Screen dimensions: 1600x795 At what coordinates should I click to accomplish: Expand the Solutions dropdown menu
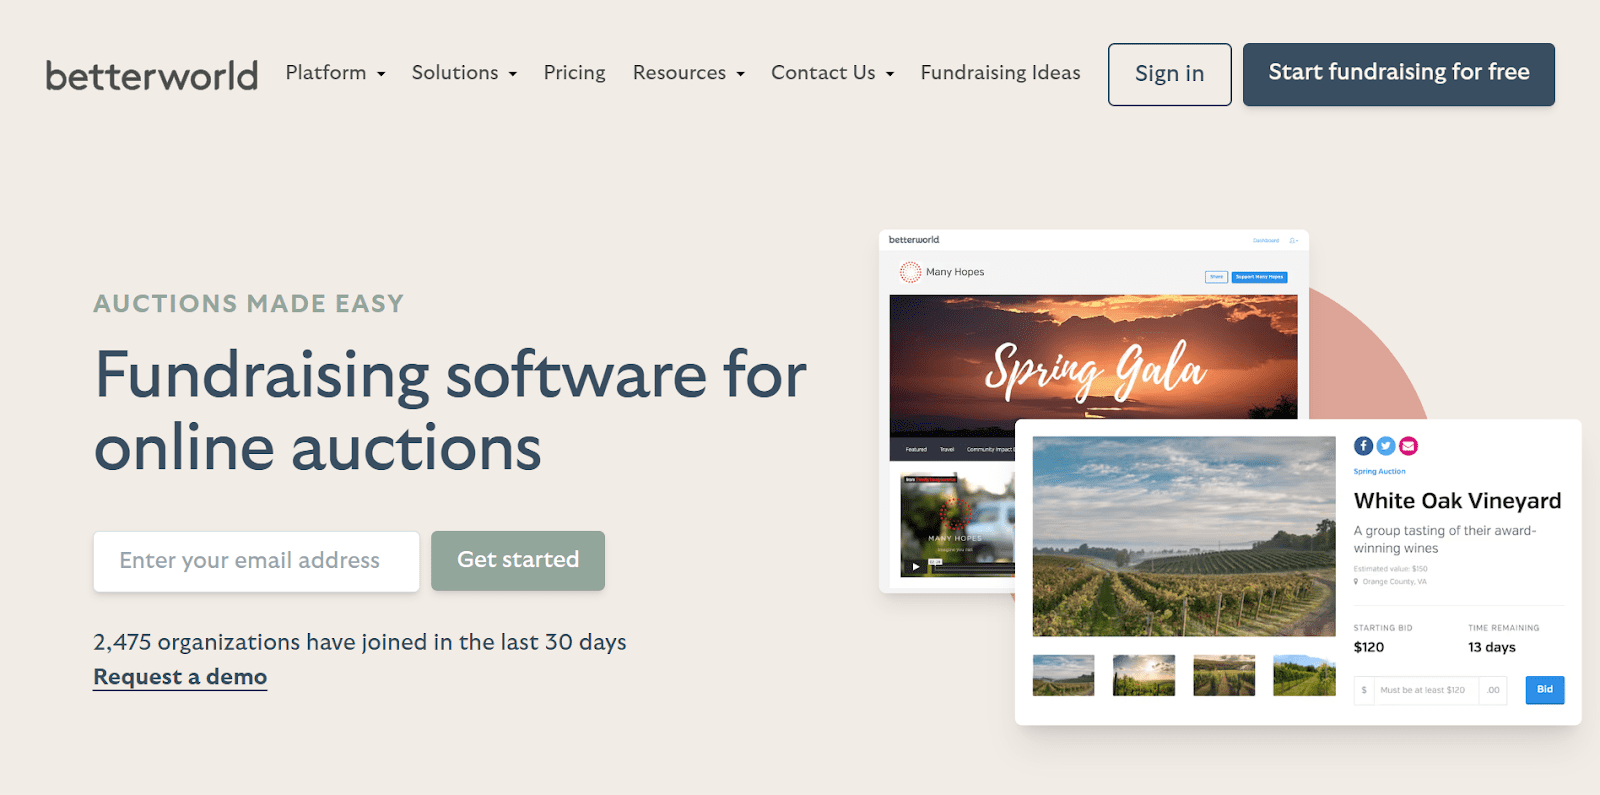464,73
